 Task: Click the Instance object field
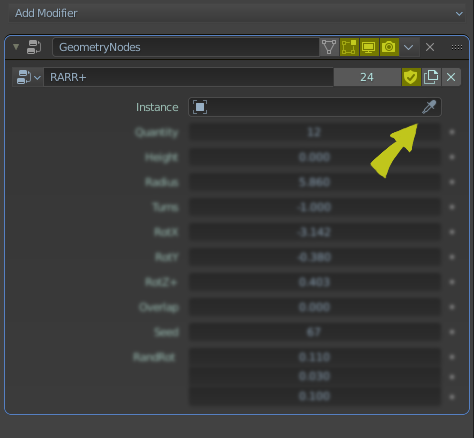tap(315, 107)
